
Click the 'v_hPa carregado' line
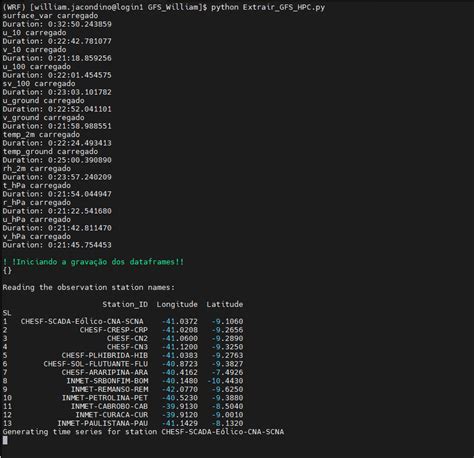point(36,237)
